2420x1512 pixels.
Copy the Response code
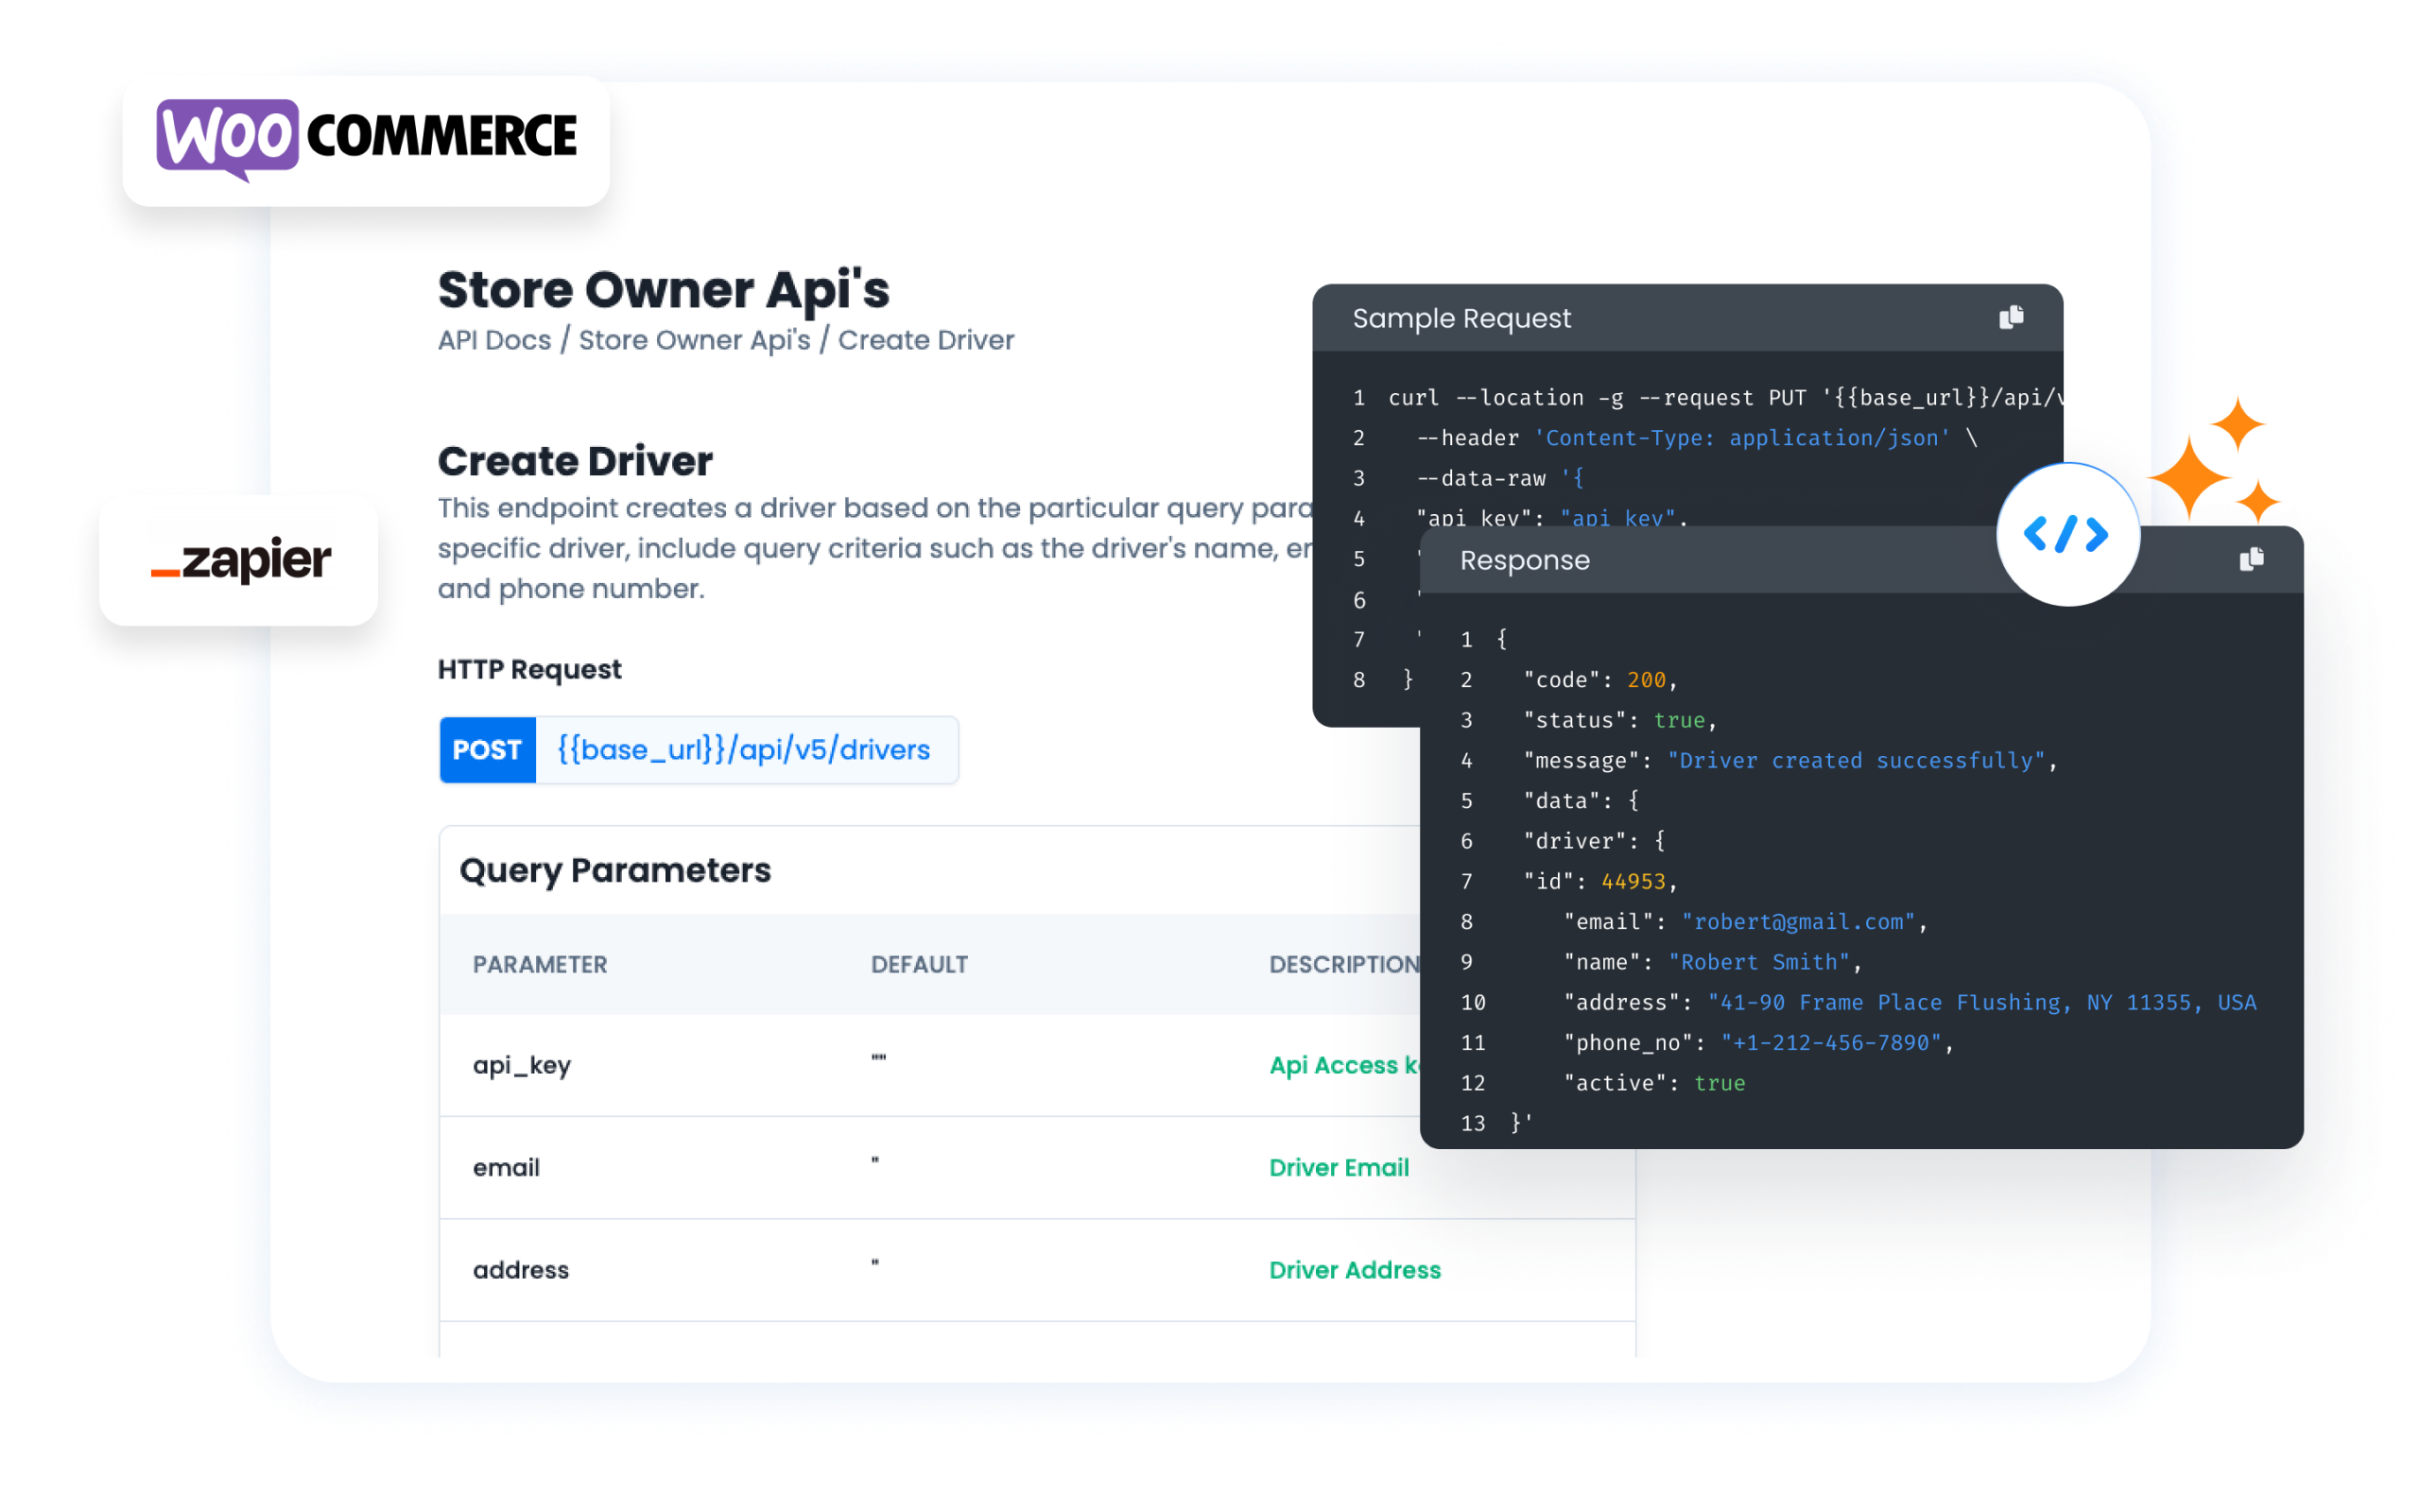(x=2251, y=559)
